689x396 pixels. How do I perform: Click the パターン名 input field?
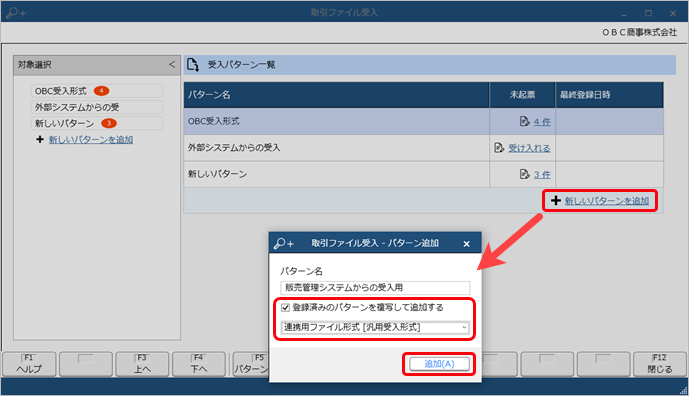[375, 287]
